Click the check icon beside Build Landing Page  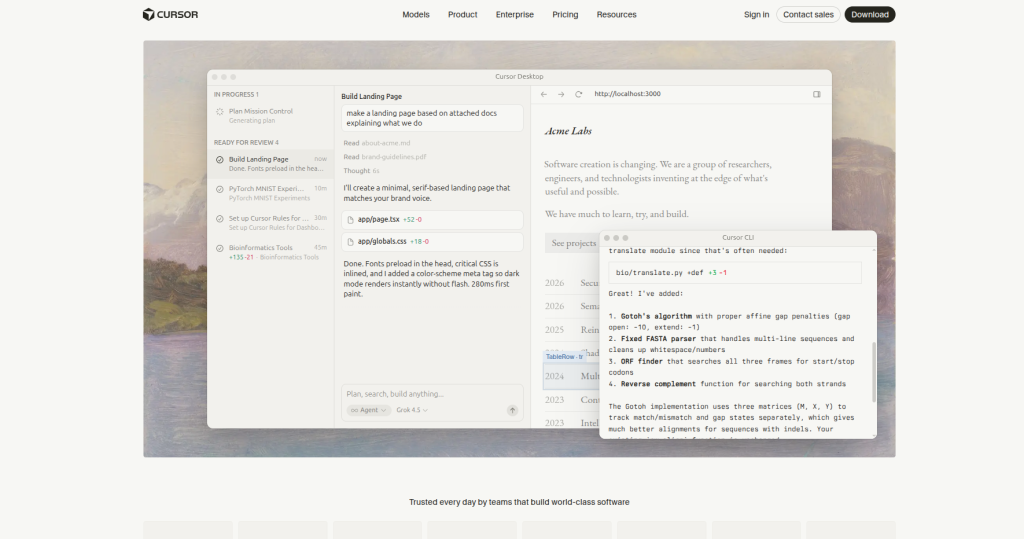click(x=220, y=159)
